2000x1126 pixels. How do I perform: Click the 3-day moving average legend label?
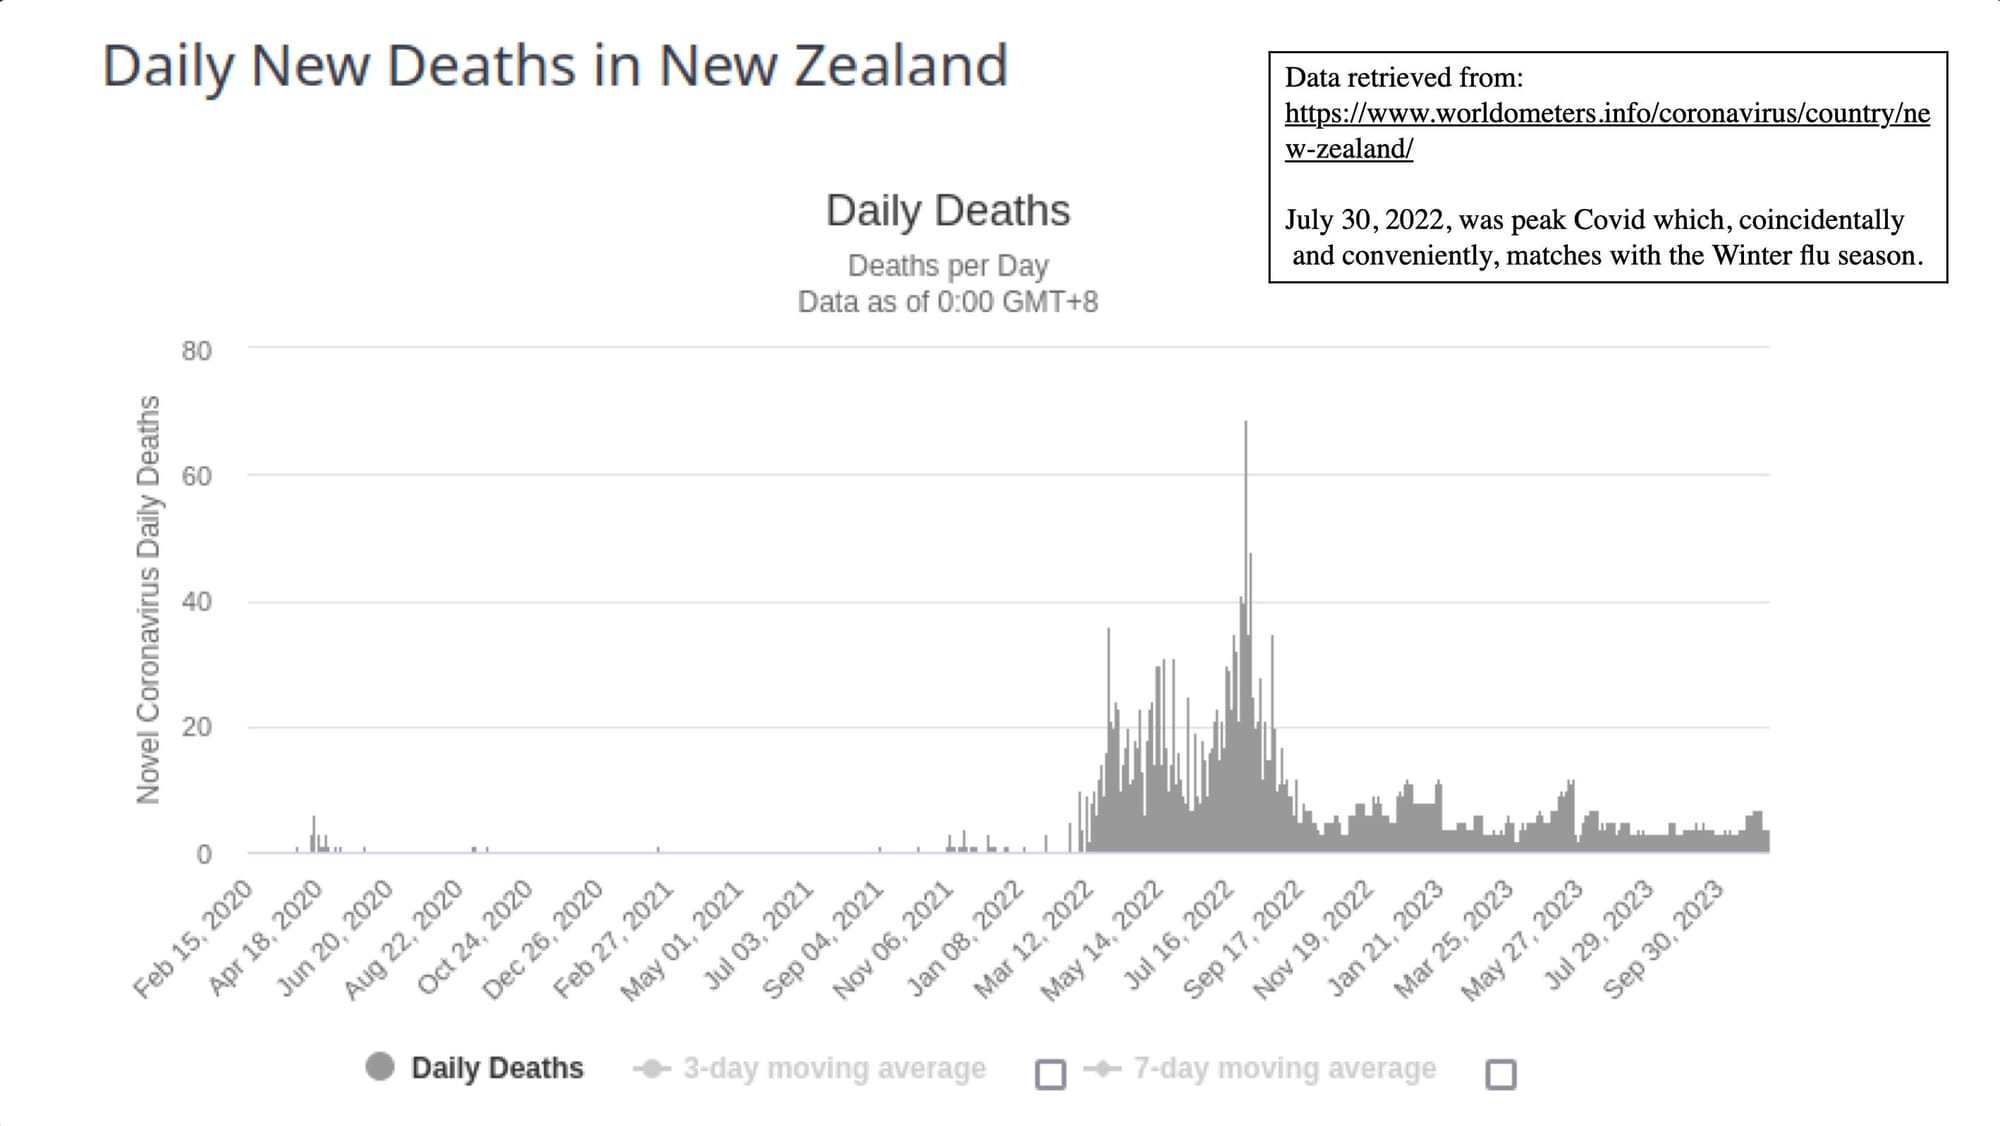[x=834, y=1068]
